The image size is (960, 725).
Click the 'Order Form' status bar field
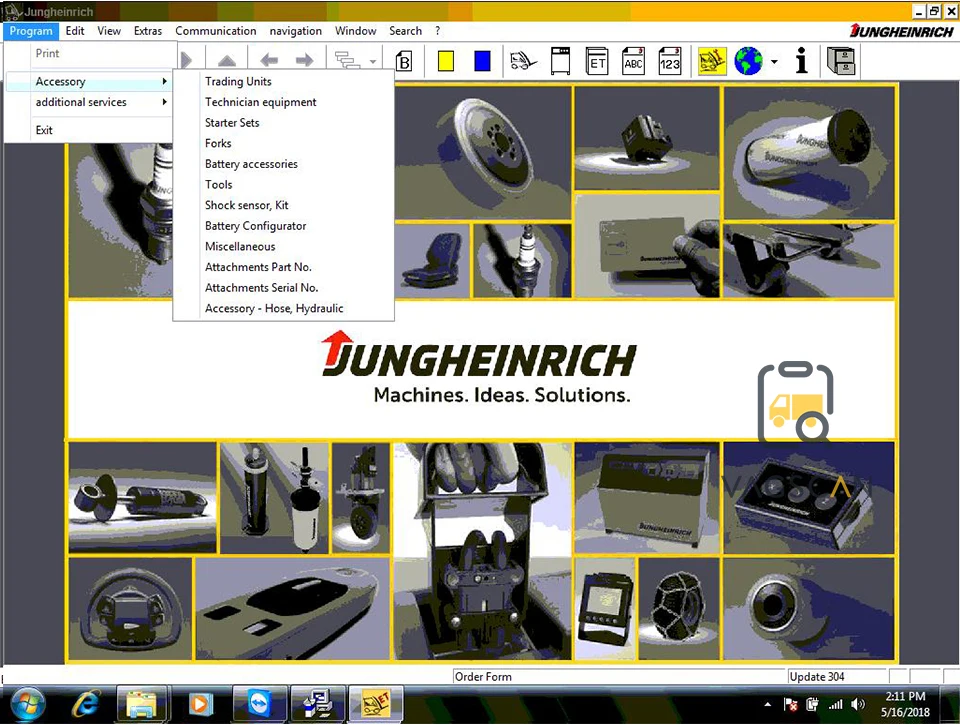point(618,676)
